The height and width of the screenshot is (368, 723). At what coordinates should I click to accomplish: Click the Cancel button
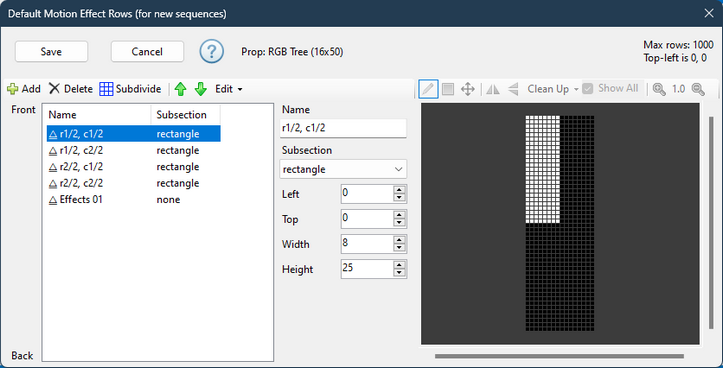147,52
